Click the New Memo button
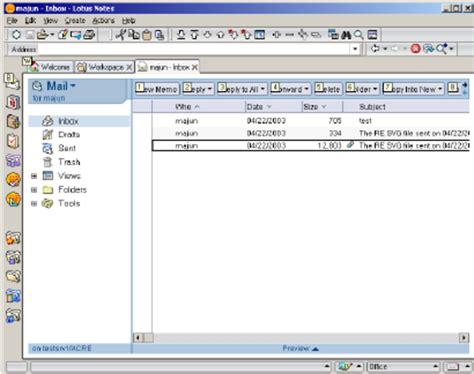This screenshot has width=474, height=374. tap(157, 89)
